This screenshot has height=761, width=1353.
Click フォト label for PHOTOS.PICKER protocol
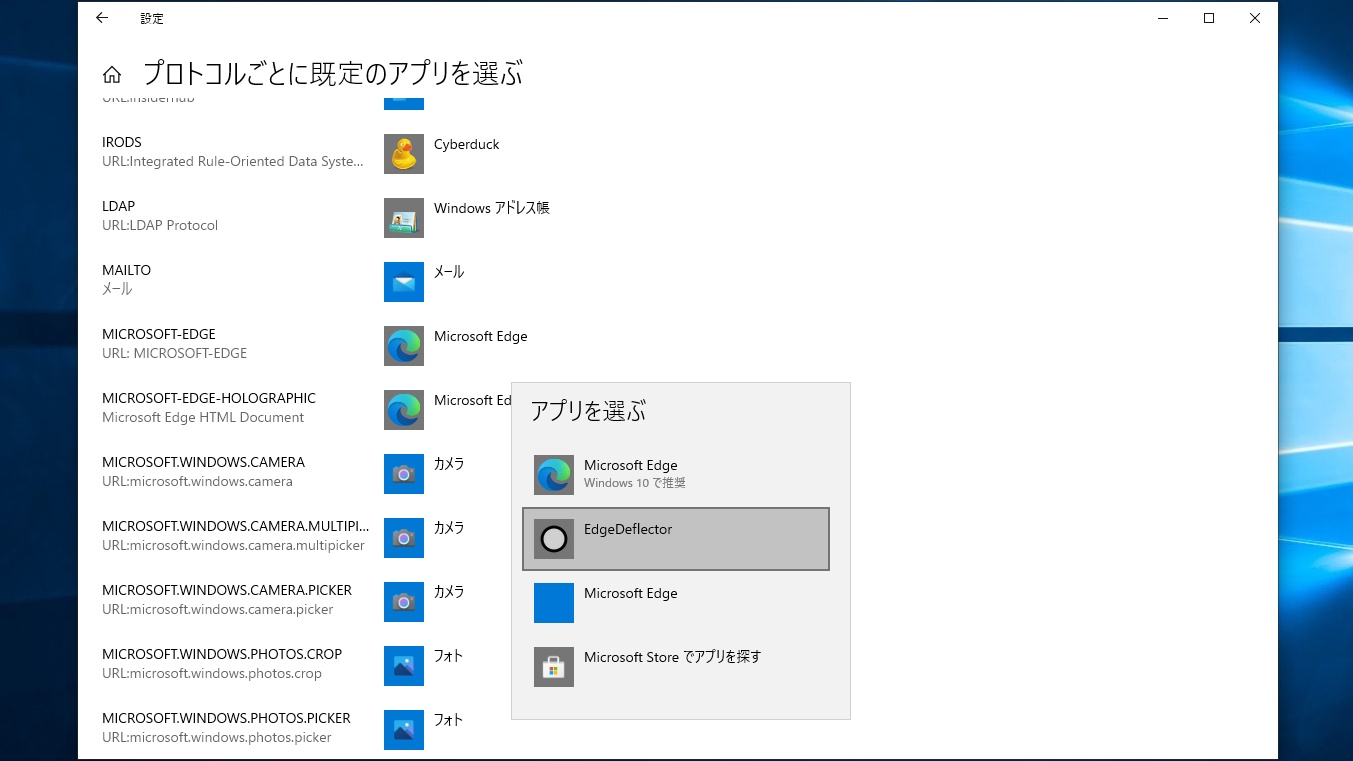449,720
